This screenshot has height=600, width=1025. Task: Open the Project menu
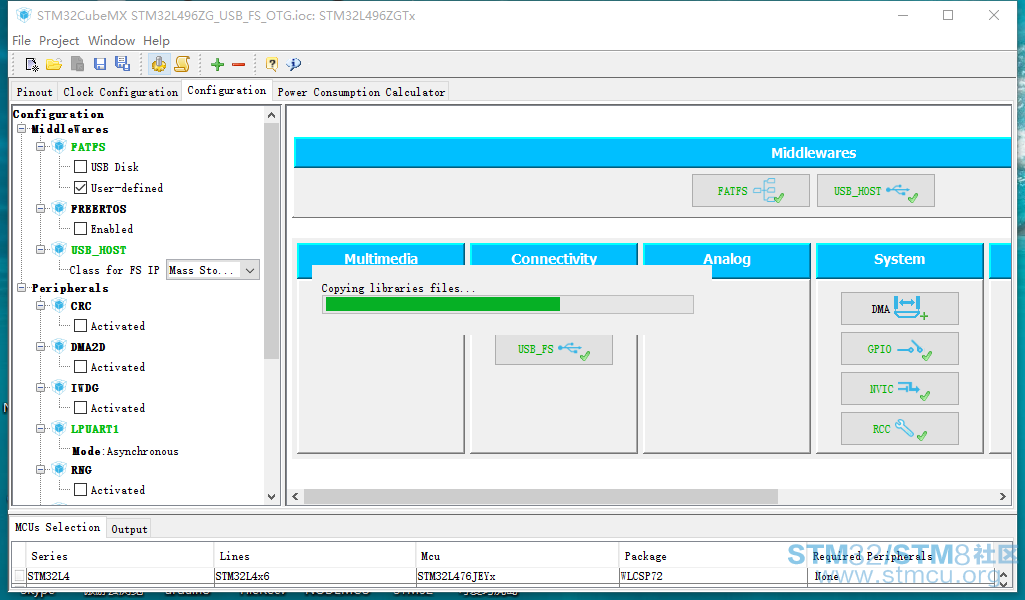[x=59, y=41]
